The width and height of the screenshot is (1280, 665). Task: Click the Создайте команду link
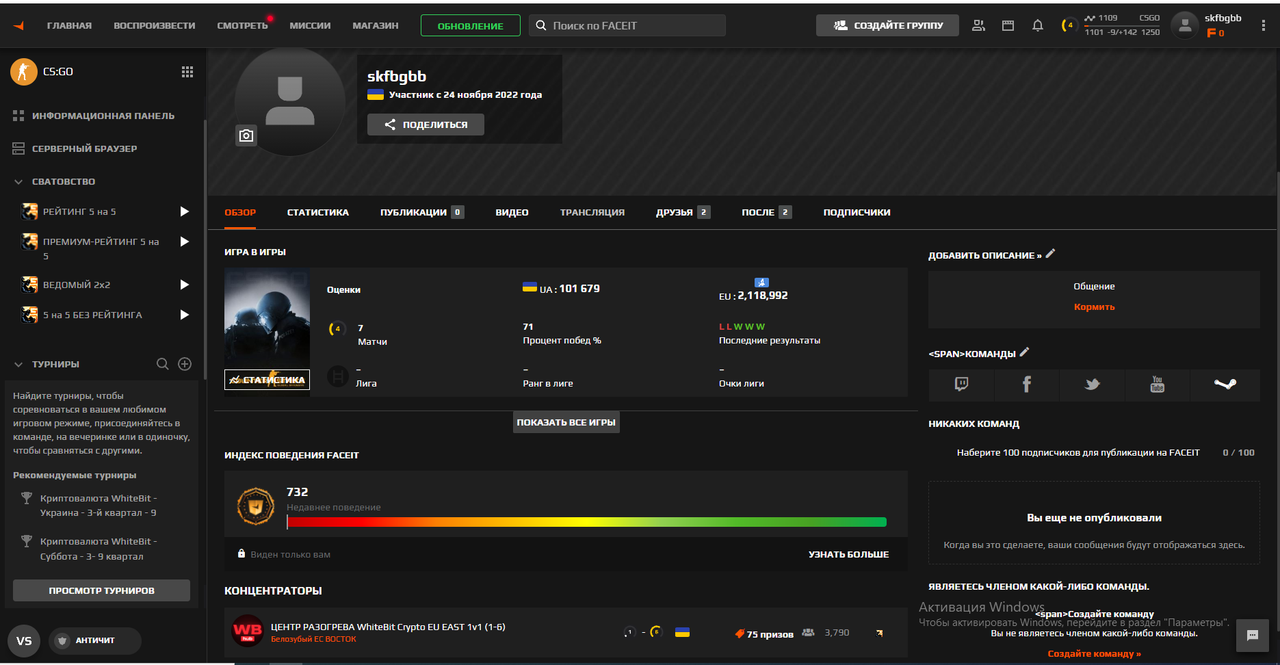click(x=1094, y=654)
